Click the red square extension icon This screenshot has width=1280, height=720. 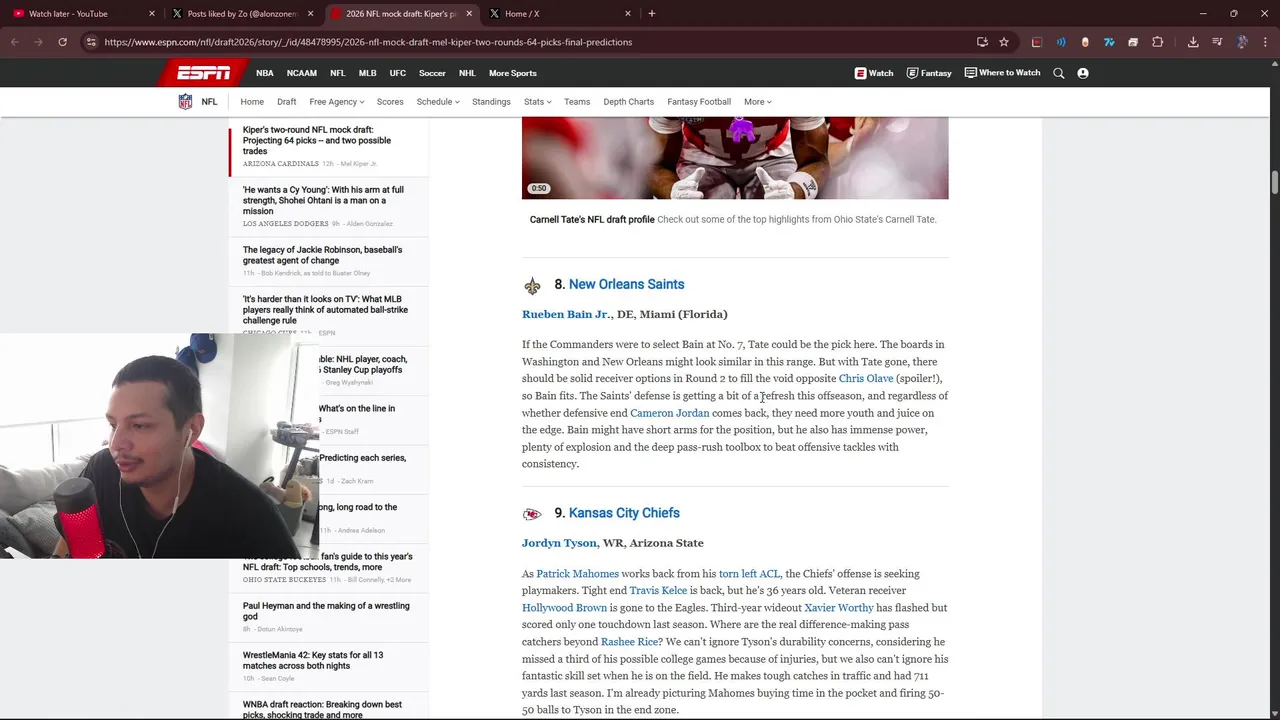point(1037,42)
